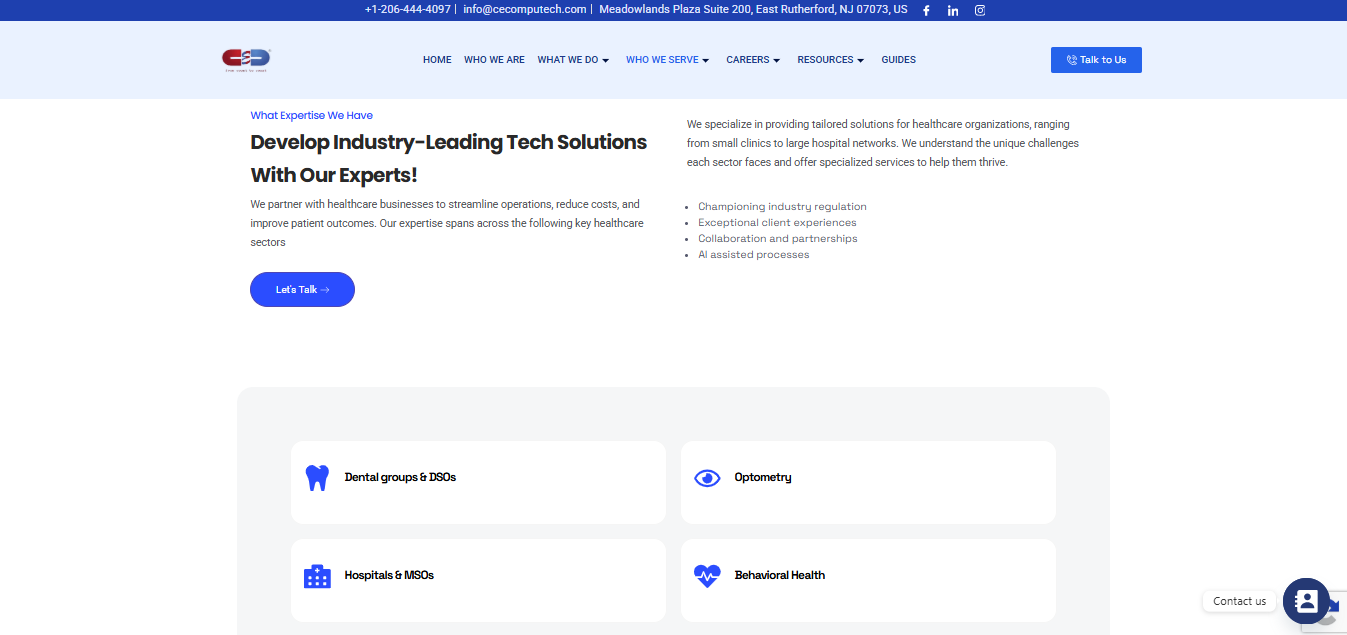
Task: Open the Resources menu
Action: coord(825,60)
